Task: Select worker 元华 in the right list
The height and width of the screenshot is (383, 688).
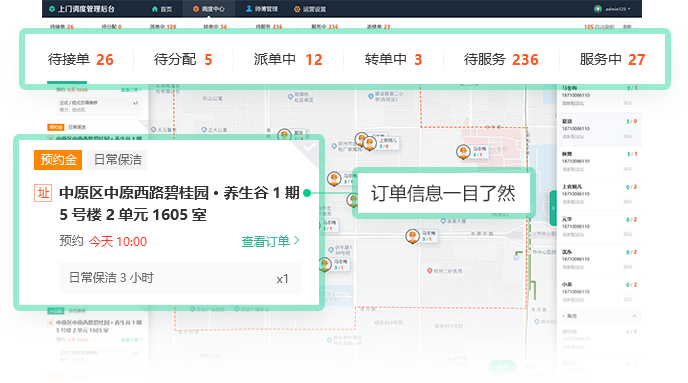Action: pos(599,227)
